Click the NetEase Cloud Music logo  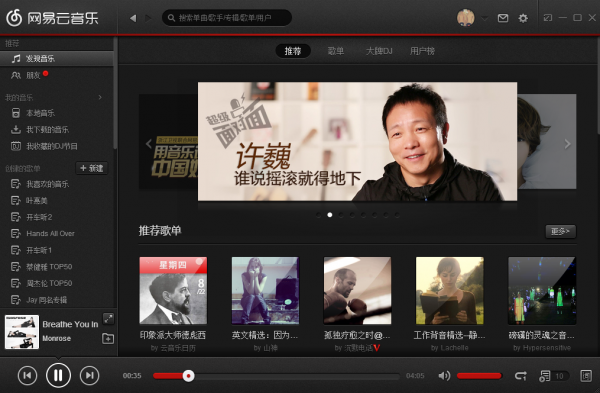click(52, 18)
